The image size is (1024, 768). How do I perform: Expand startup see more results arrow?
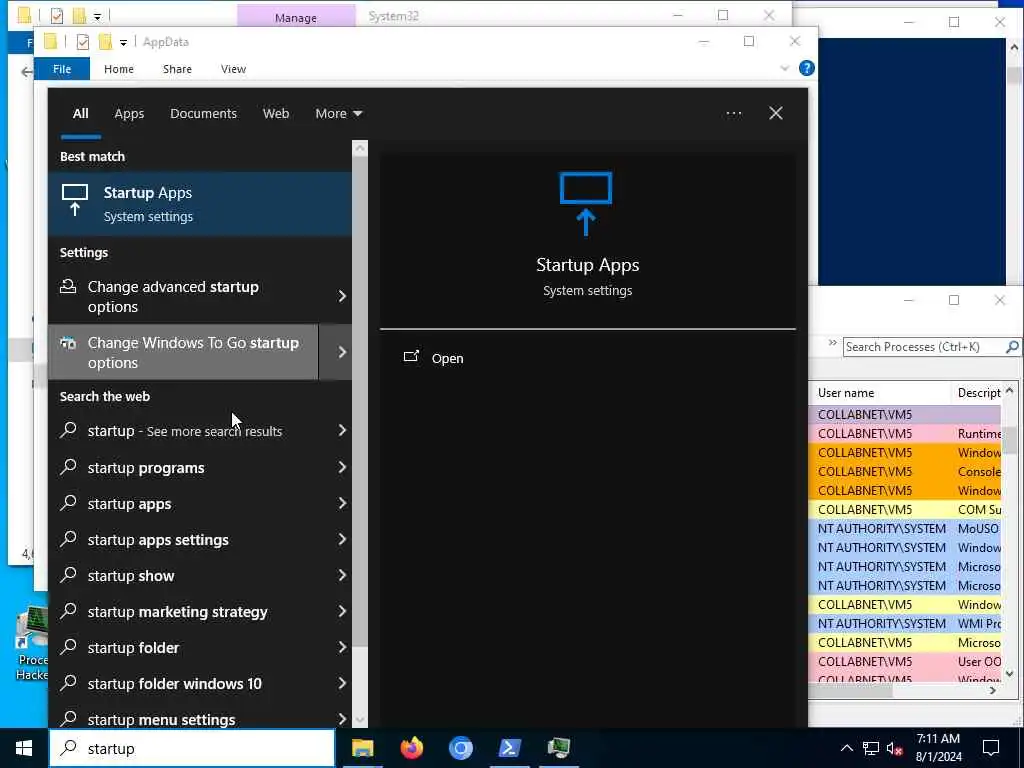pos(342,430)
